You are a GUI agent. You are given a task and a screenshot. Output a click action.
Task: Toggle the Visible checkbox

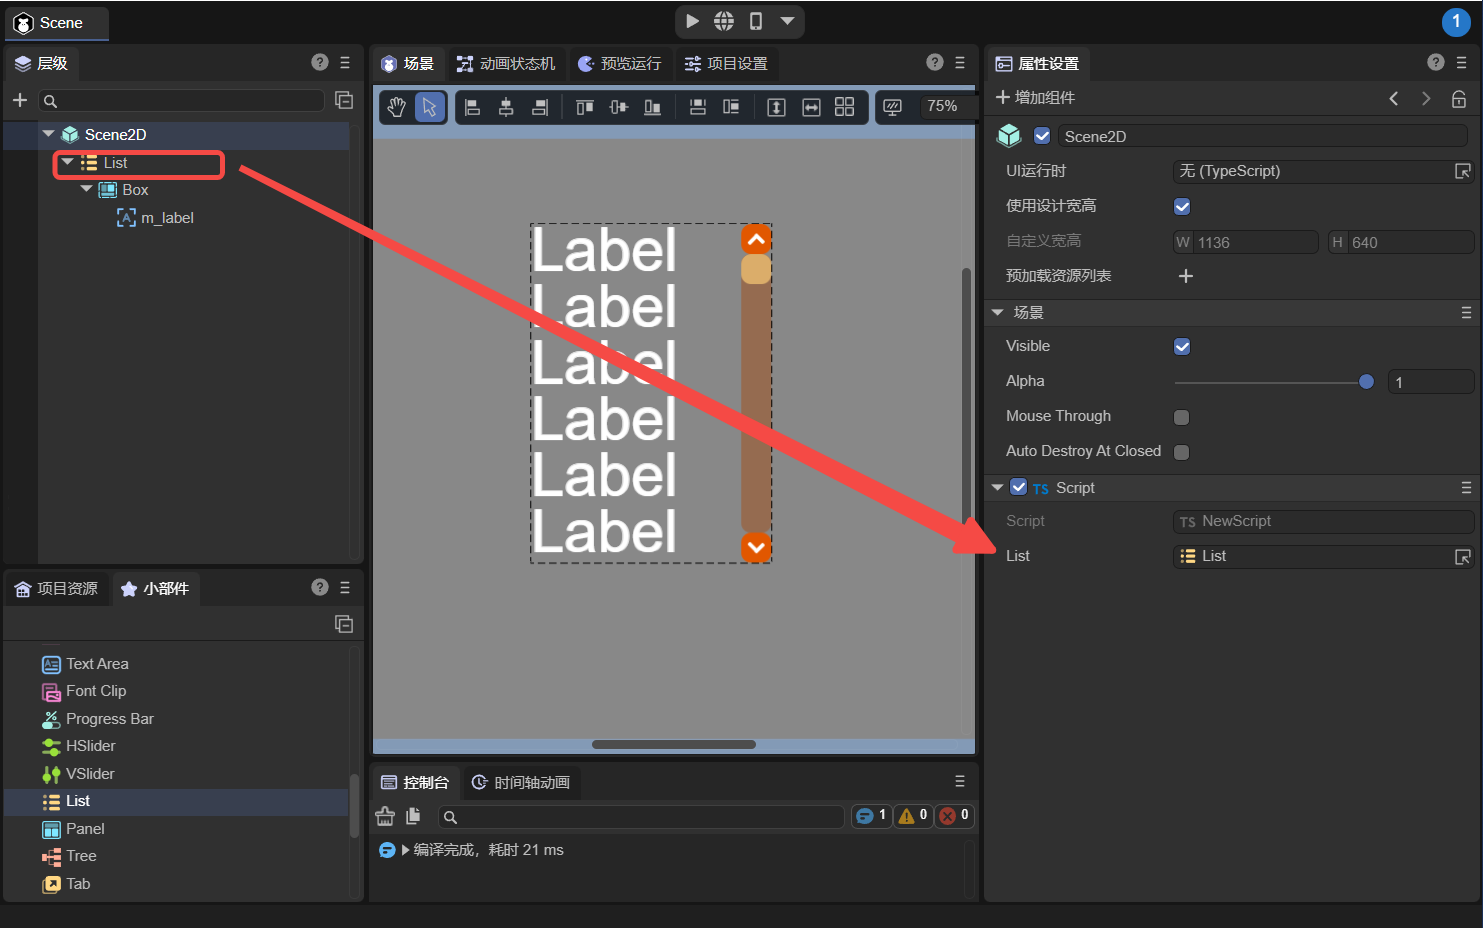click(x=1182, y=347)
